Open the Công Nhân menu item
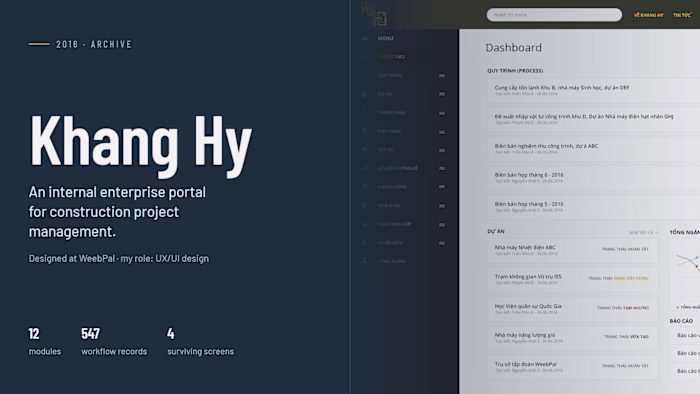700x394 pixels. (391, 261)
